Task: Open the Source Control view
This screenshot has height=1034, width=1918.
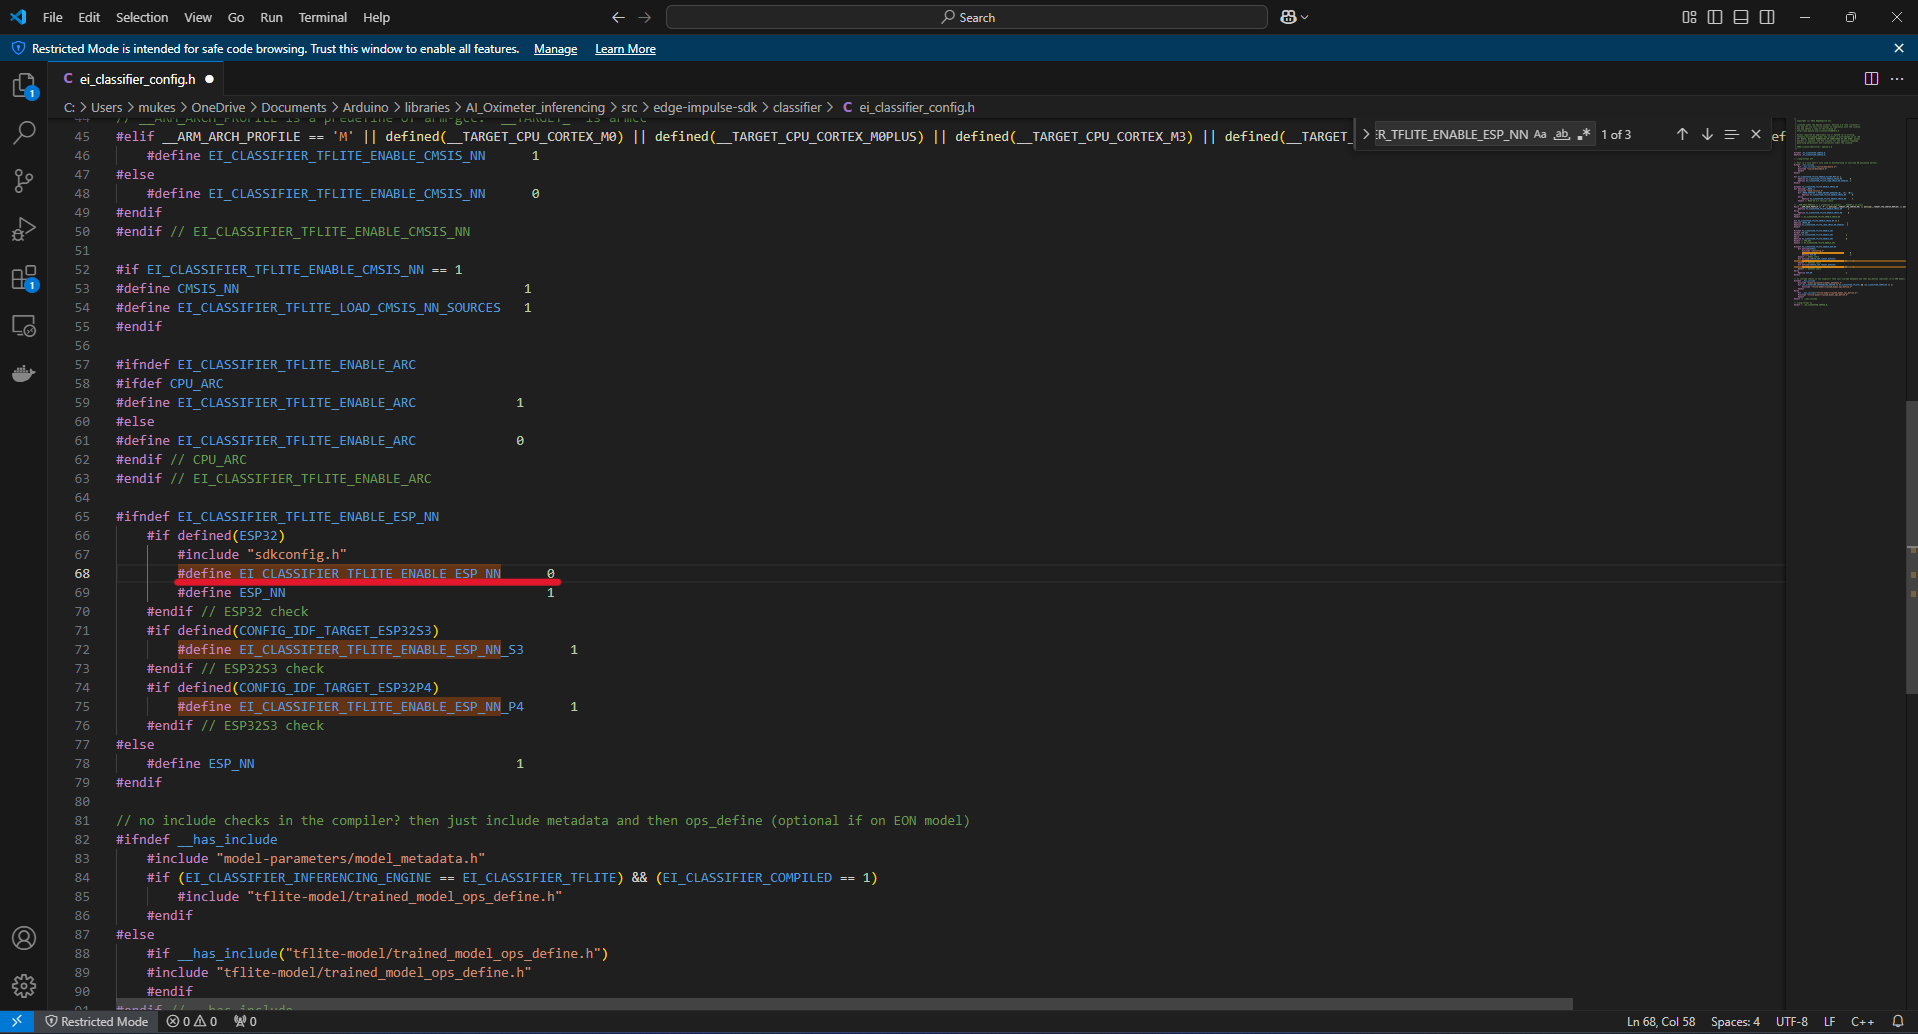Action: click(24, 181)
